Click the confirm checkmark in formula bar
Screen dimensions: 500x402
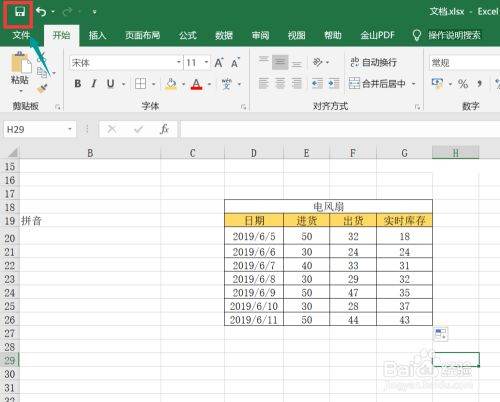(139, 129)
